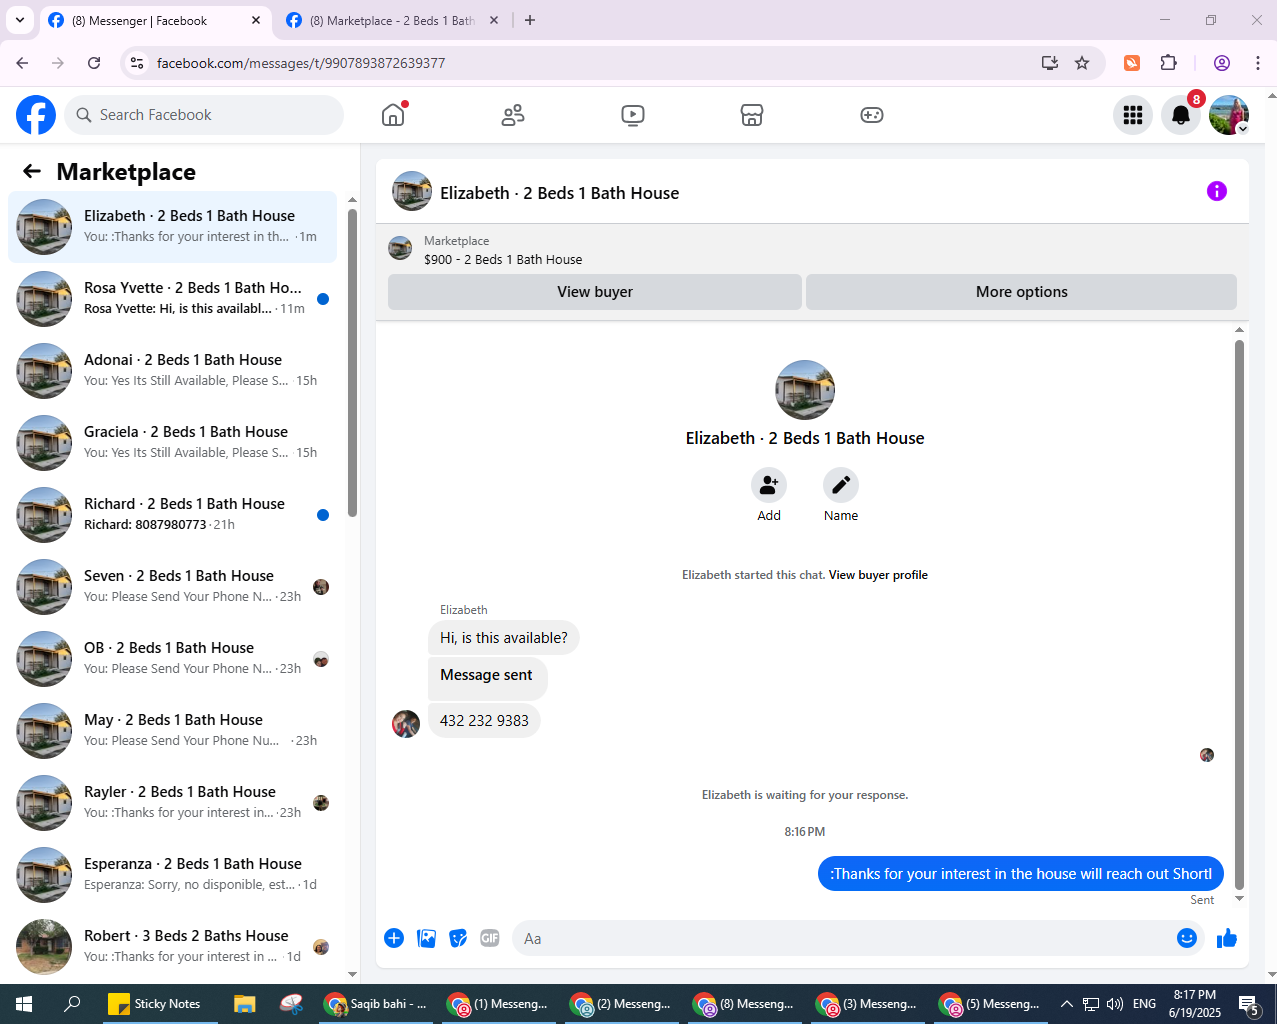Click the Add people icon
This screenshot has width=1277, height=1024.
(769, 485)
